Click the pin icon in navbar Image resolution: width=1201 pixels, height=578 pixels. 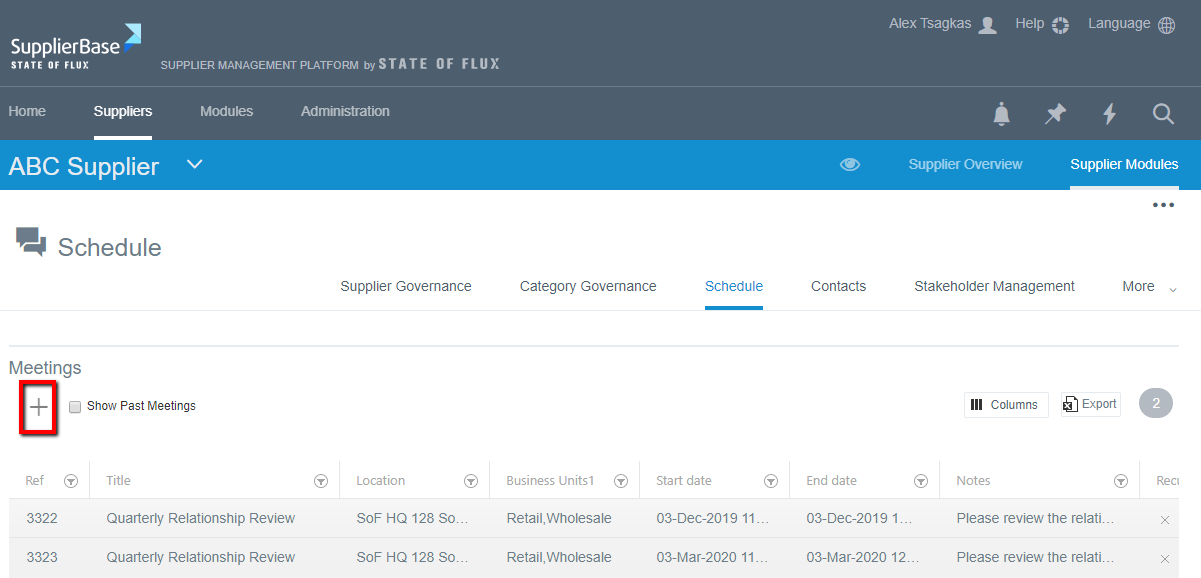click(1055, 114)
